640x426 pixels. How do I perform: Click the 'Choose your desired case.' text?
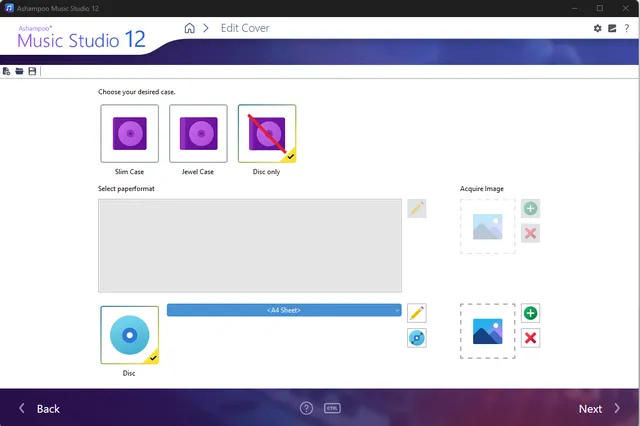(x=137, y=92)
